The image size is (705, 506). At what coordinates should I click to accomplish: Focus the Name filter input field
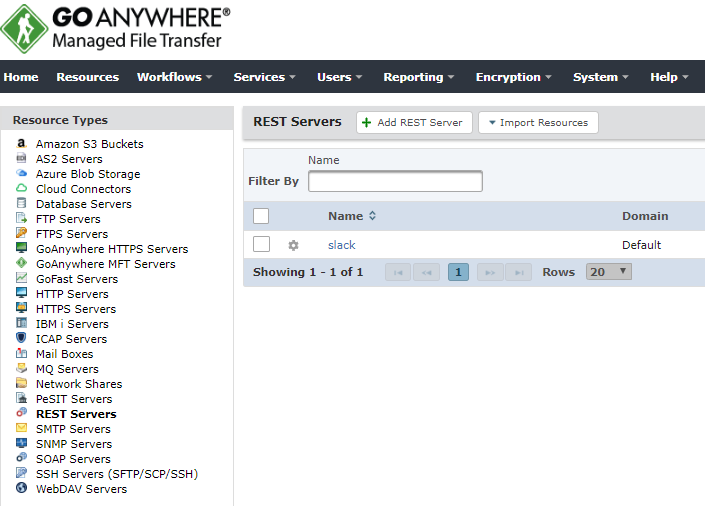point(395,181)
